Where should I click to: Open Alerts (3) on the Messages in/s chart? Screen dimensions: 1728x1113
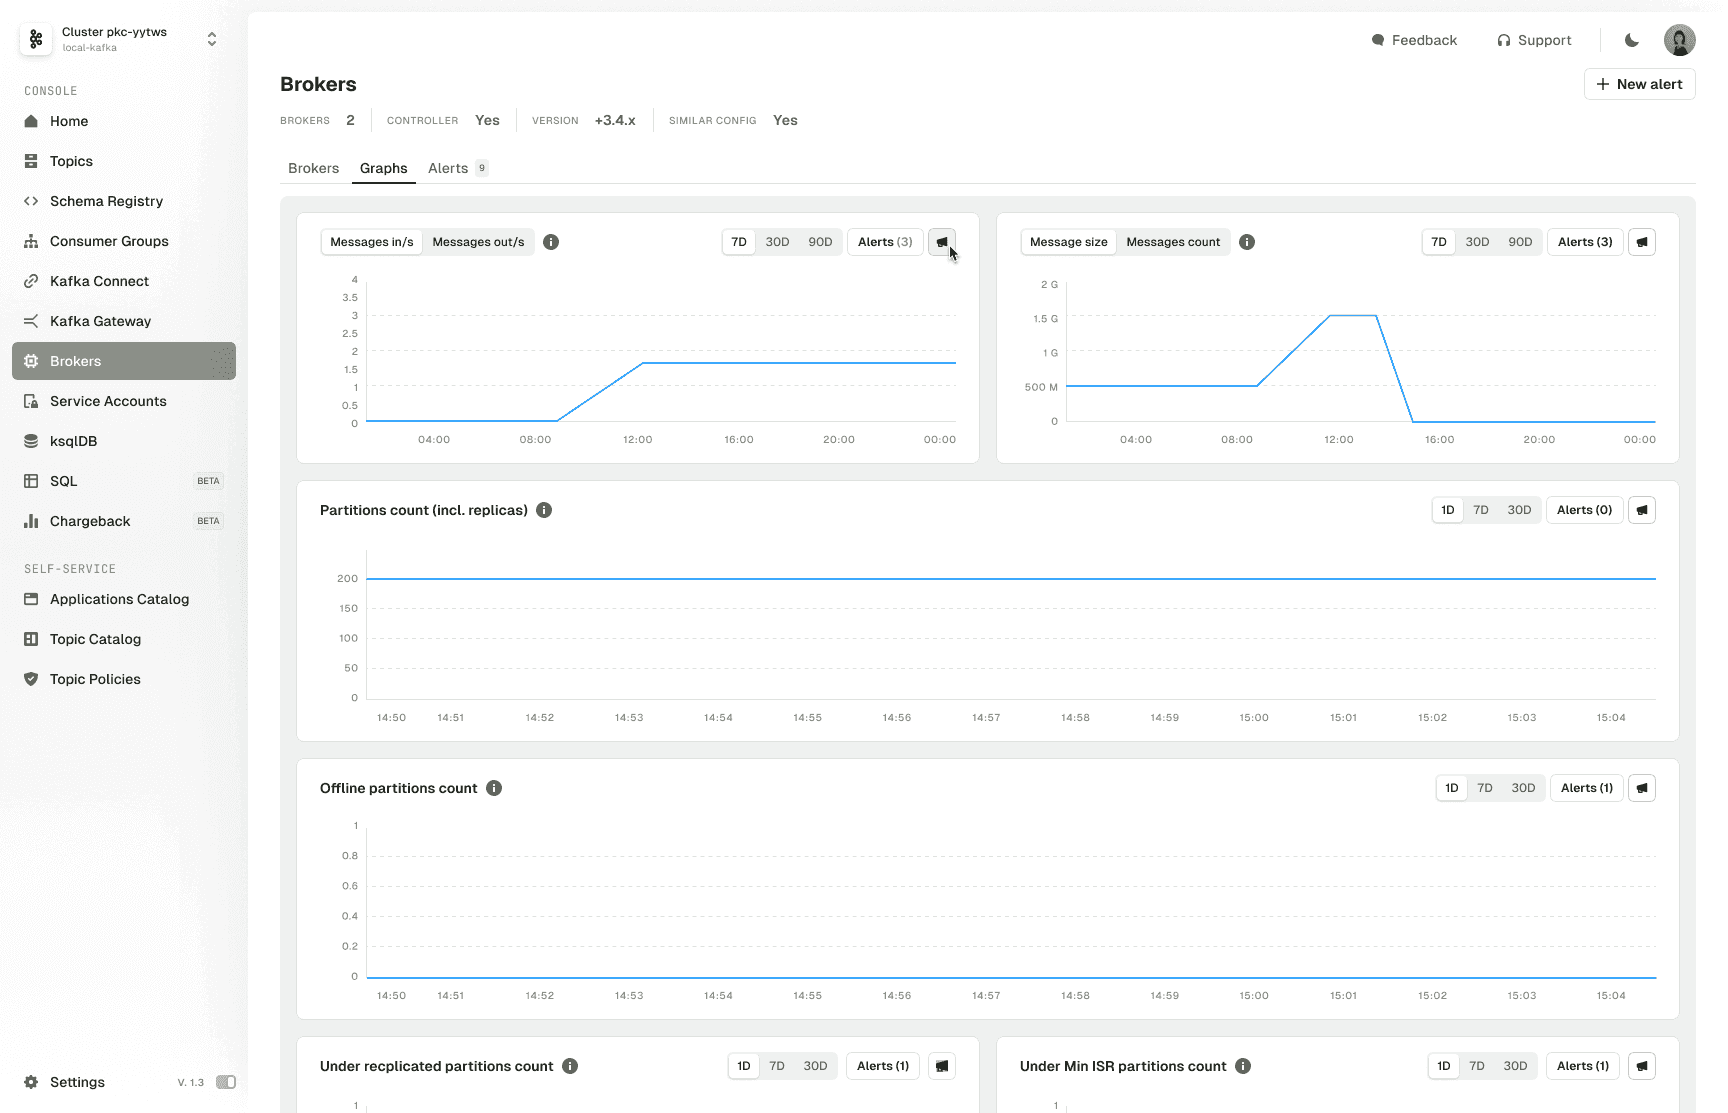click(884, 241)
